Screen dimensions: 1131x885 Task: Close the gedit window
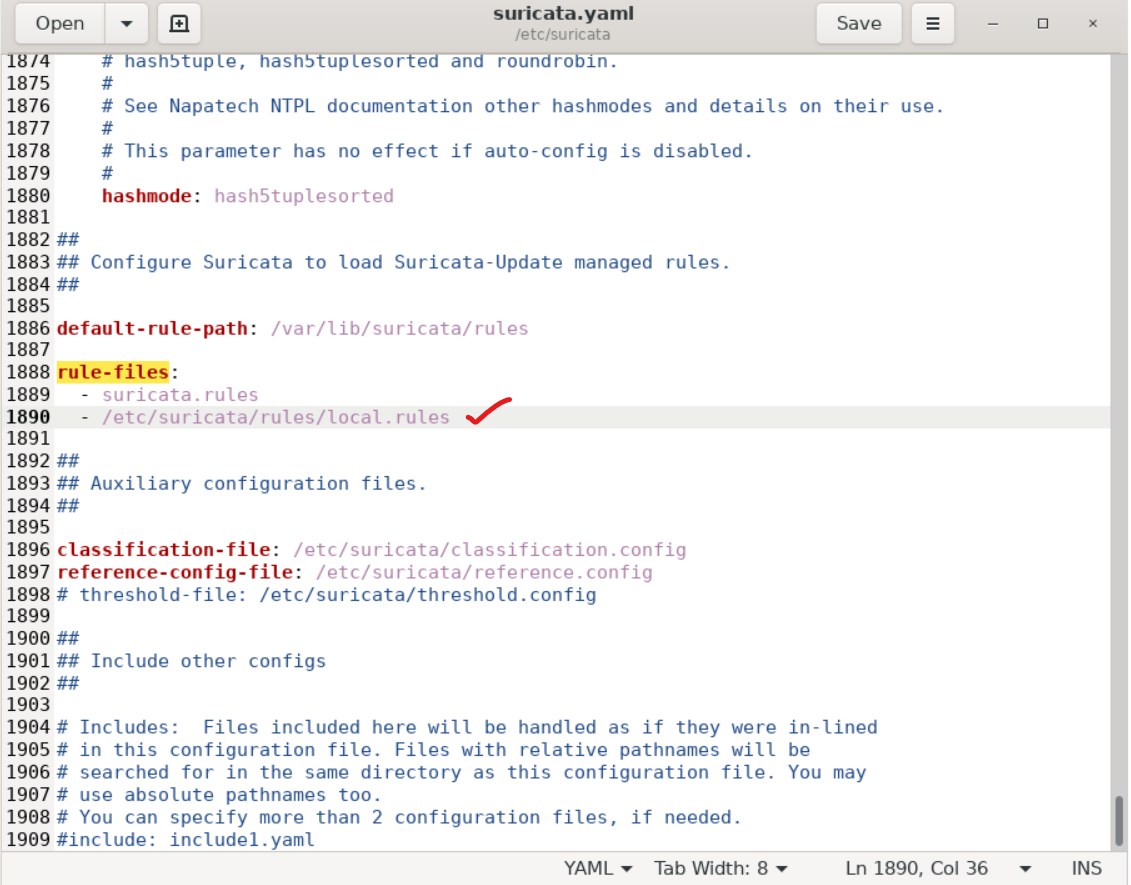(x=1093, y=24)
